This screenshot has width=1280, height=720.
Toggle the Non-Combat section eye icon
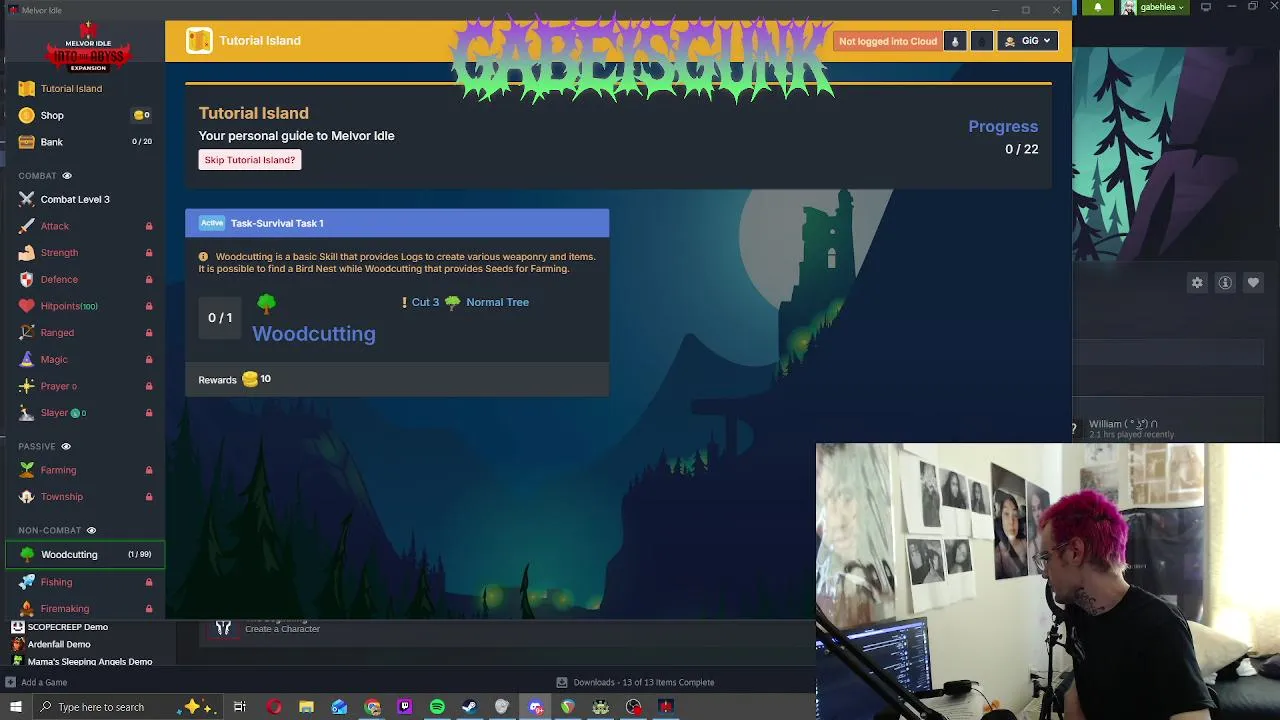[x=91, y=530]
